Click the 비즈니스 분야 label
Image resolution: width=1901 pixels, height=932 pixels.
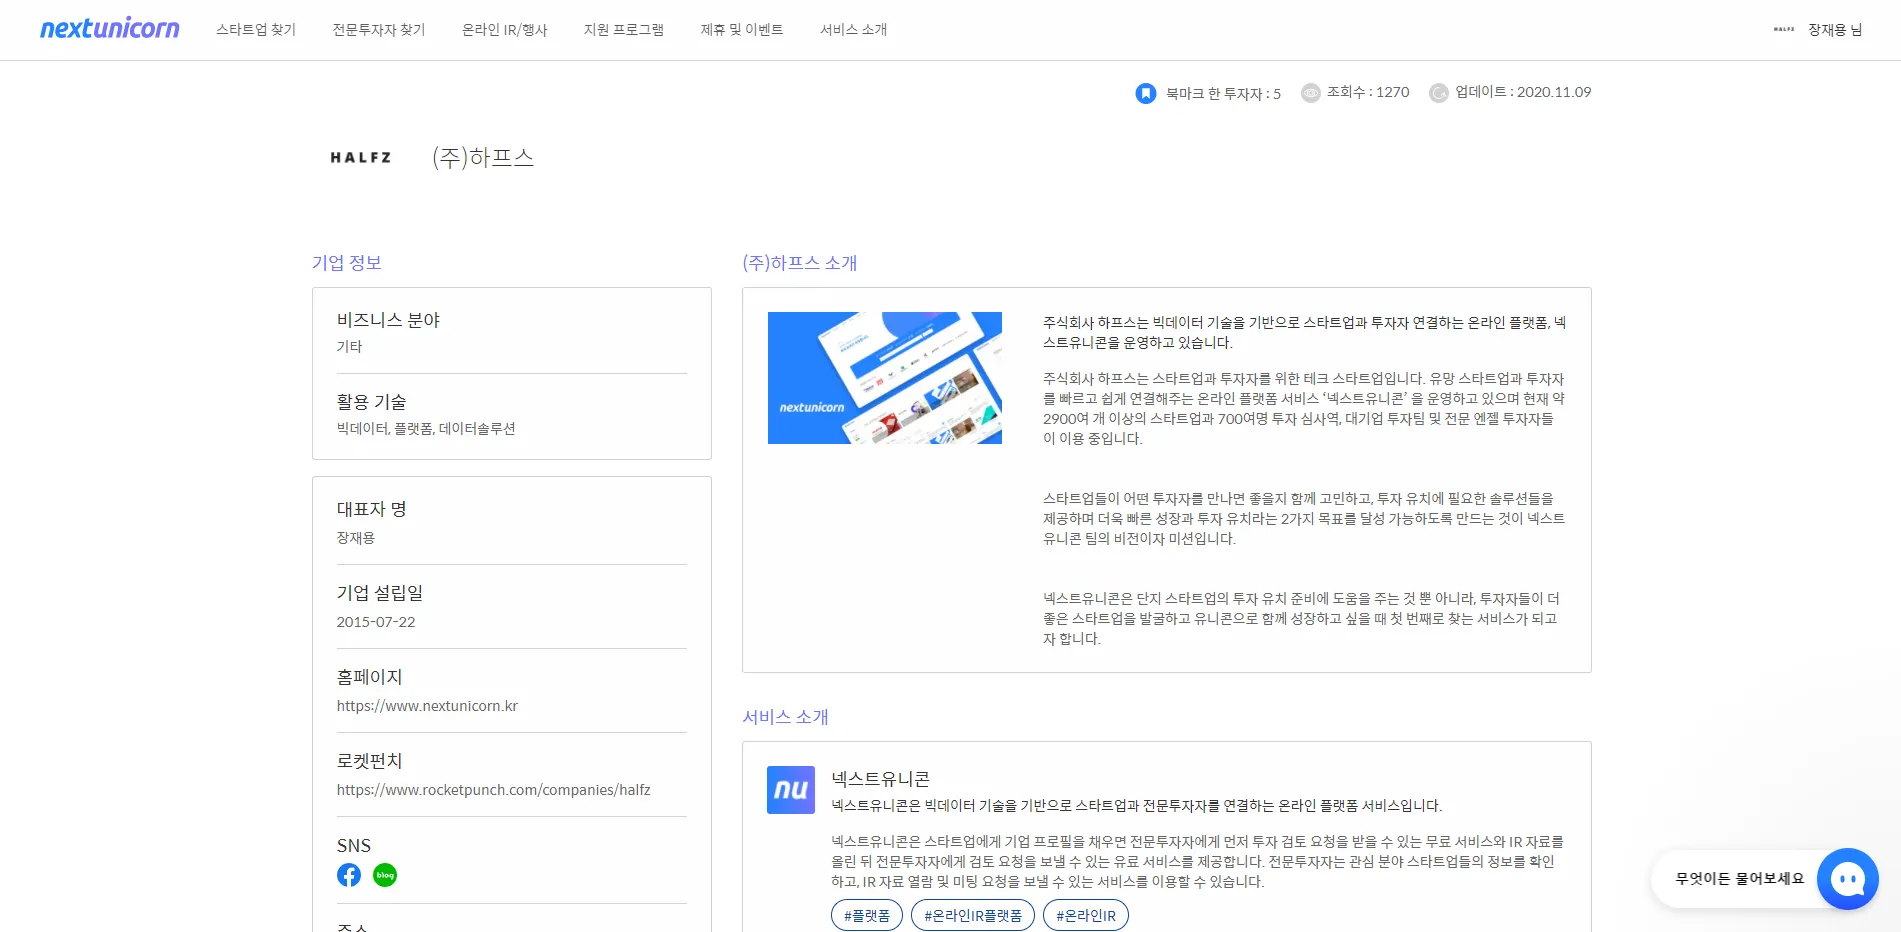click(389, 320)
